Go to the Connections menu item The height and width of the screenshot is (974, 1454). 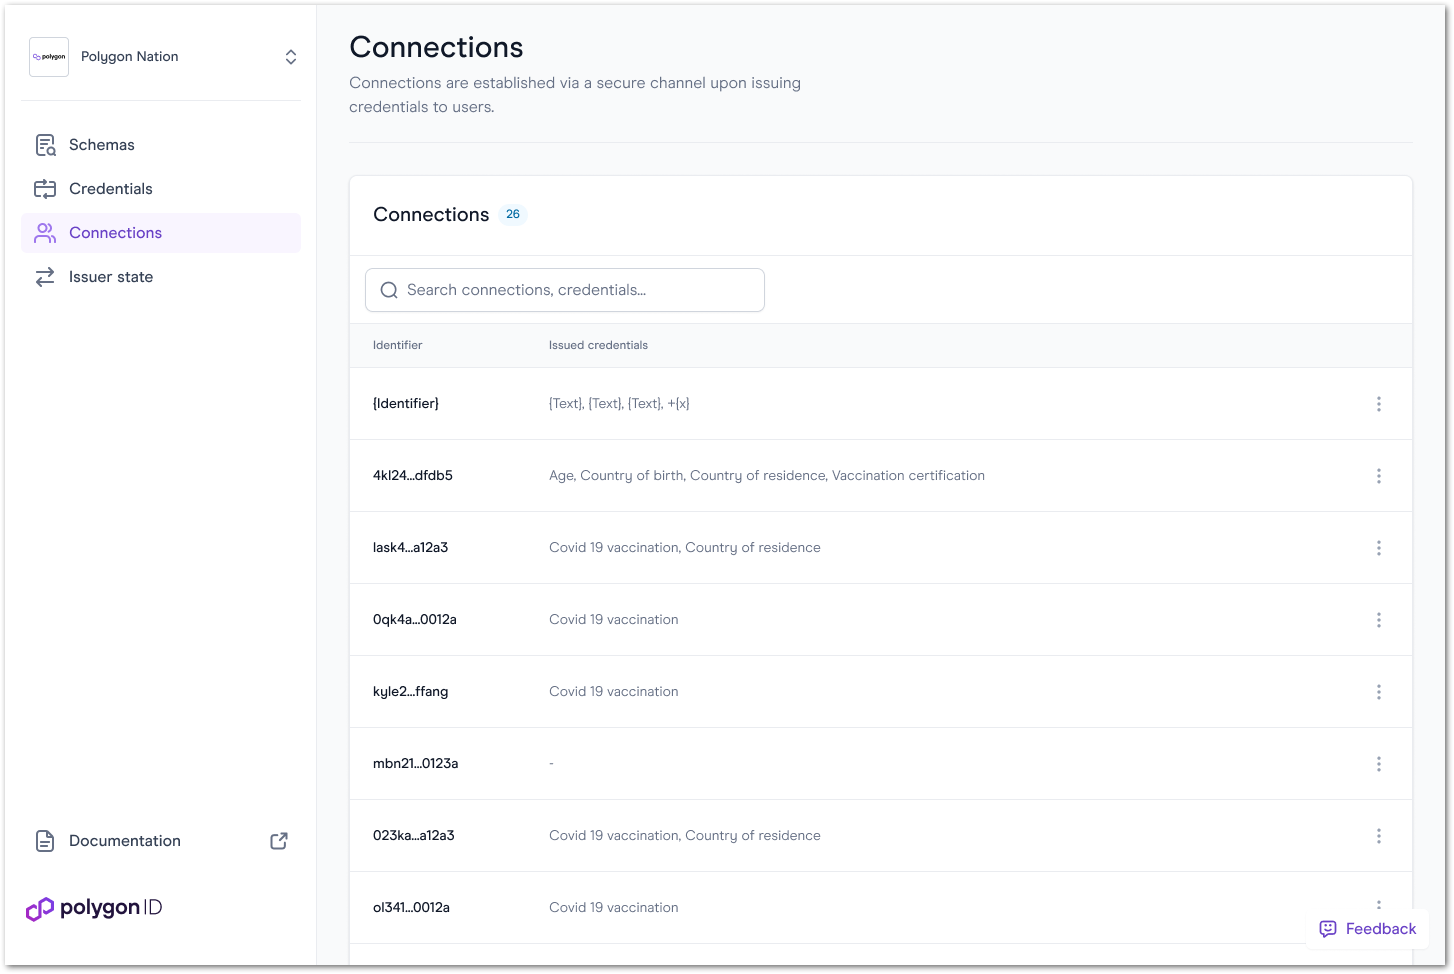click(x=161, y=233)
